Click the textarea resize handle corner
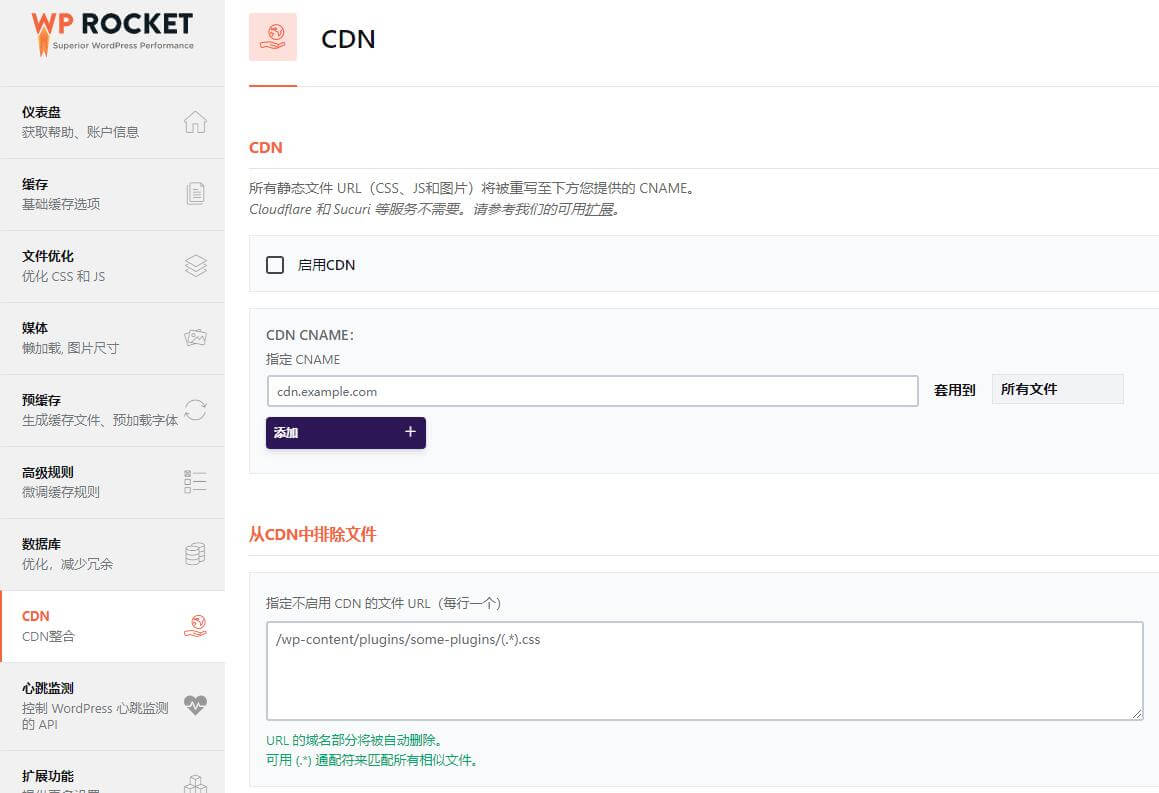1159x793 pixels. (x=1138, y=714)
